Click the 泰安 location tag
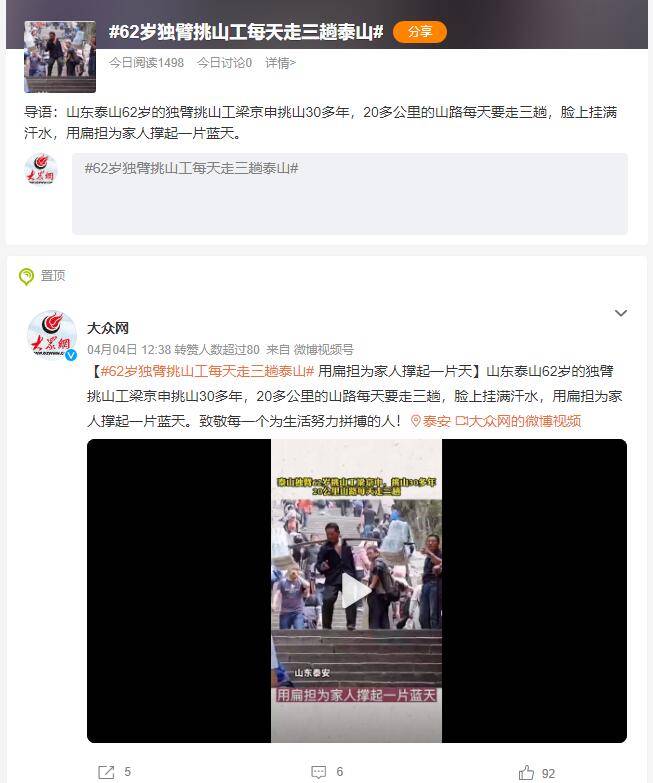This screenshot has width=653, height=783. tap(431, 421)
